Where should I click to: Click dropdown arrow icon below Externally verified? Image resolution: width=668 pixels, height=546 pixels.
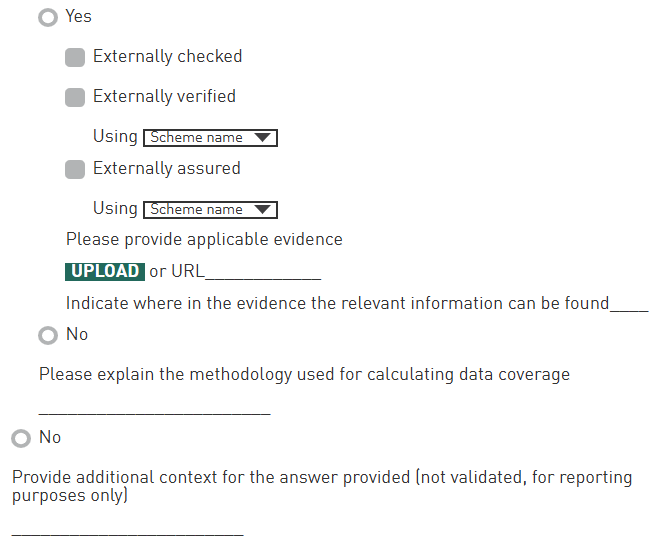[263, 138]
